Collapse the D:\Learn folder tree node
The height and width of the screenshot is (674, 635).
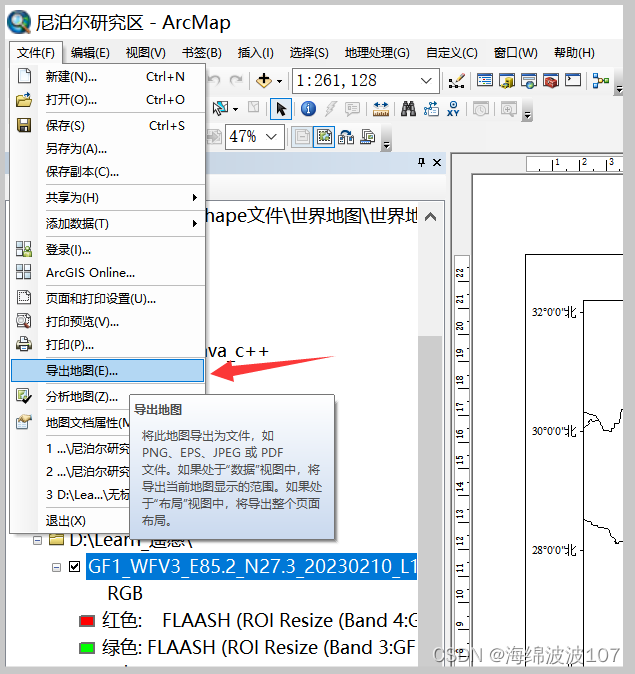[x=38, y=540]
